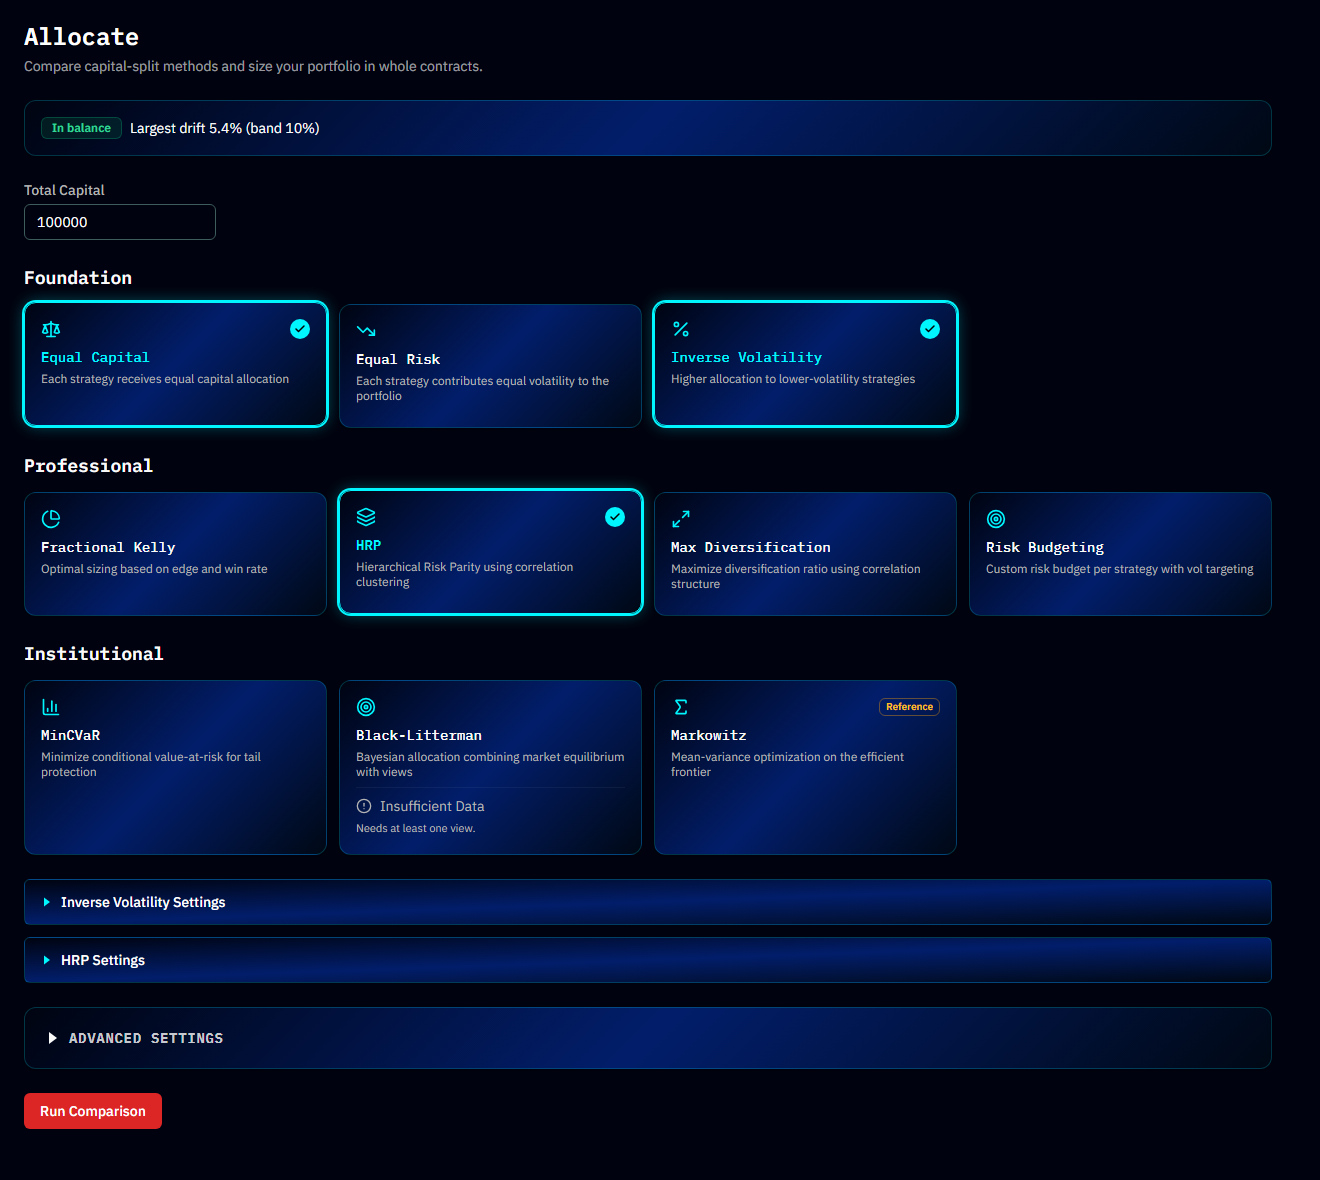
Task: Click the Foundation section heading
Action: 78,278
